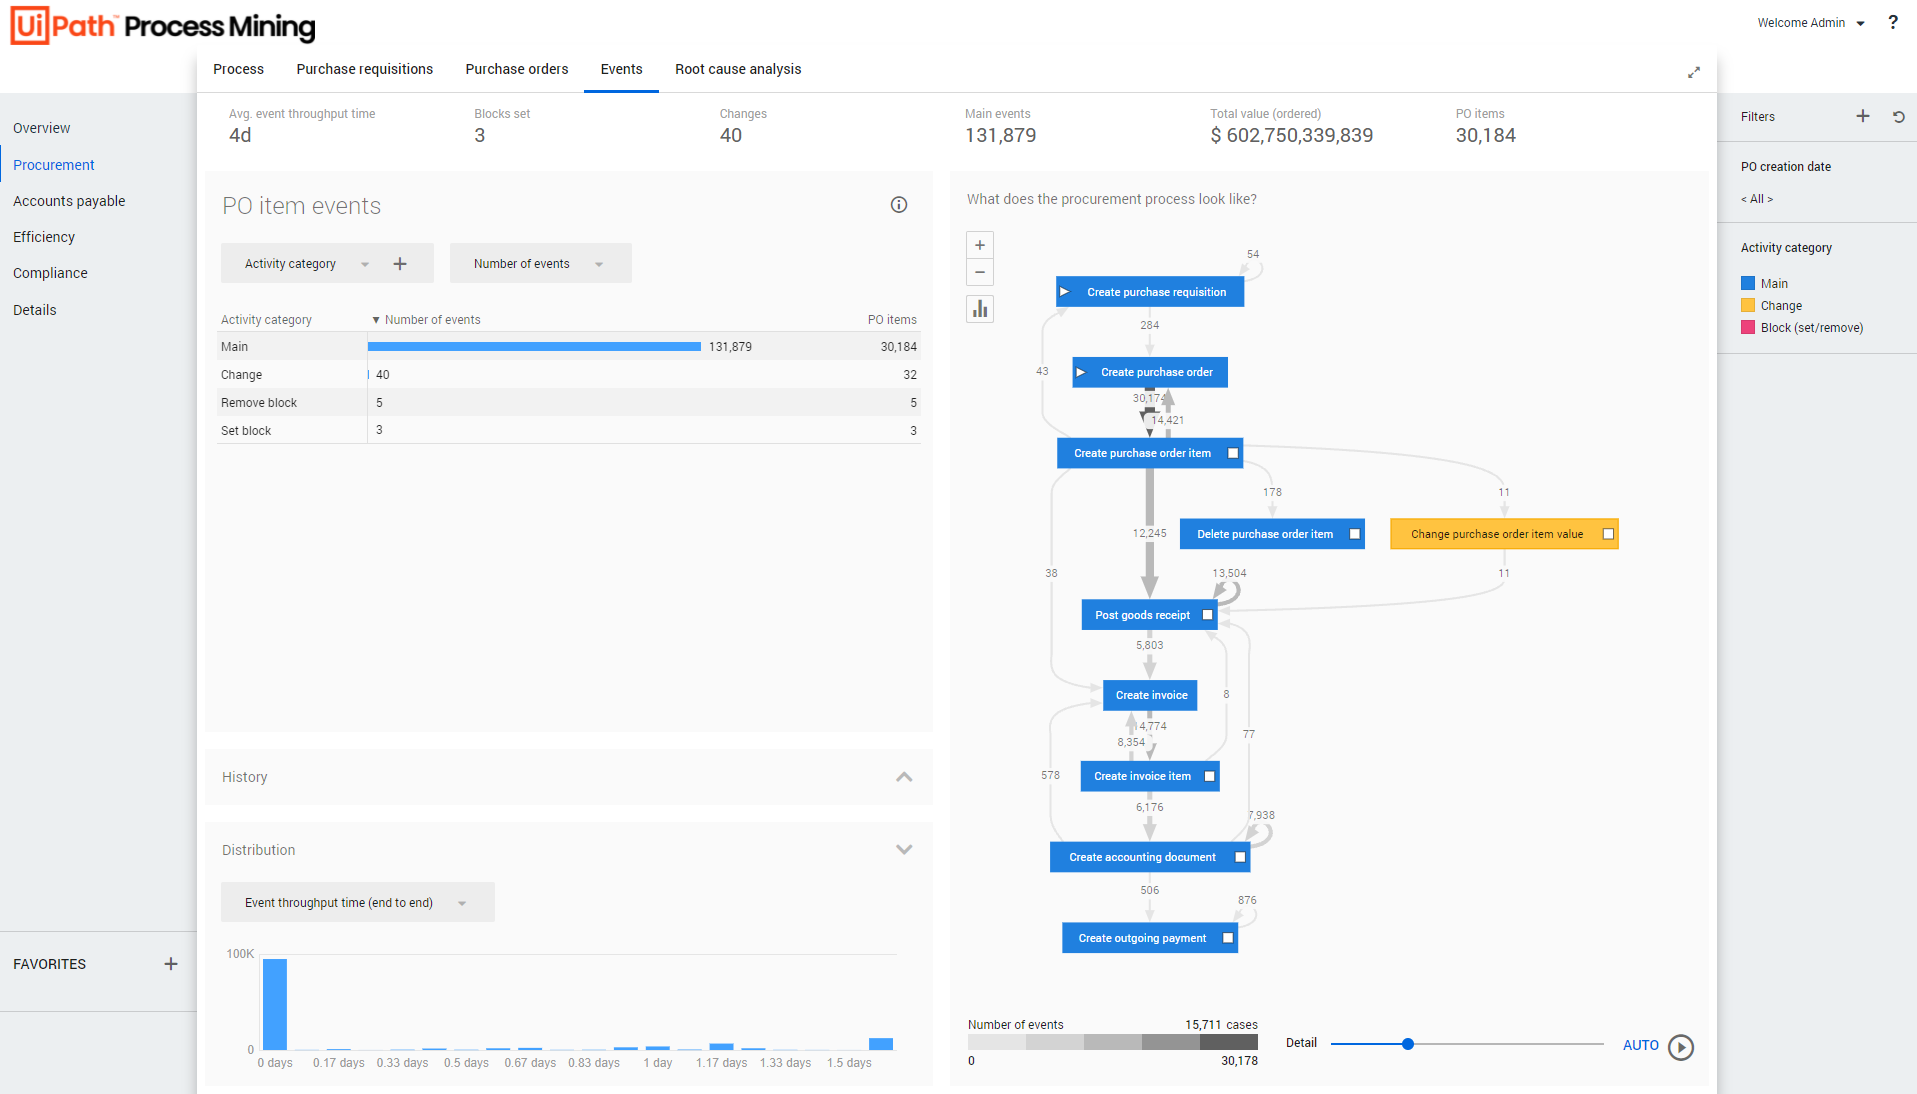Click the fullscreen expand arrows icon
1917x1094 pixels.
[1693, 72]
